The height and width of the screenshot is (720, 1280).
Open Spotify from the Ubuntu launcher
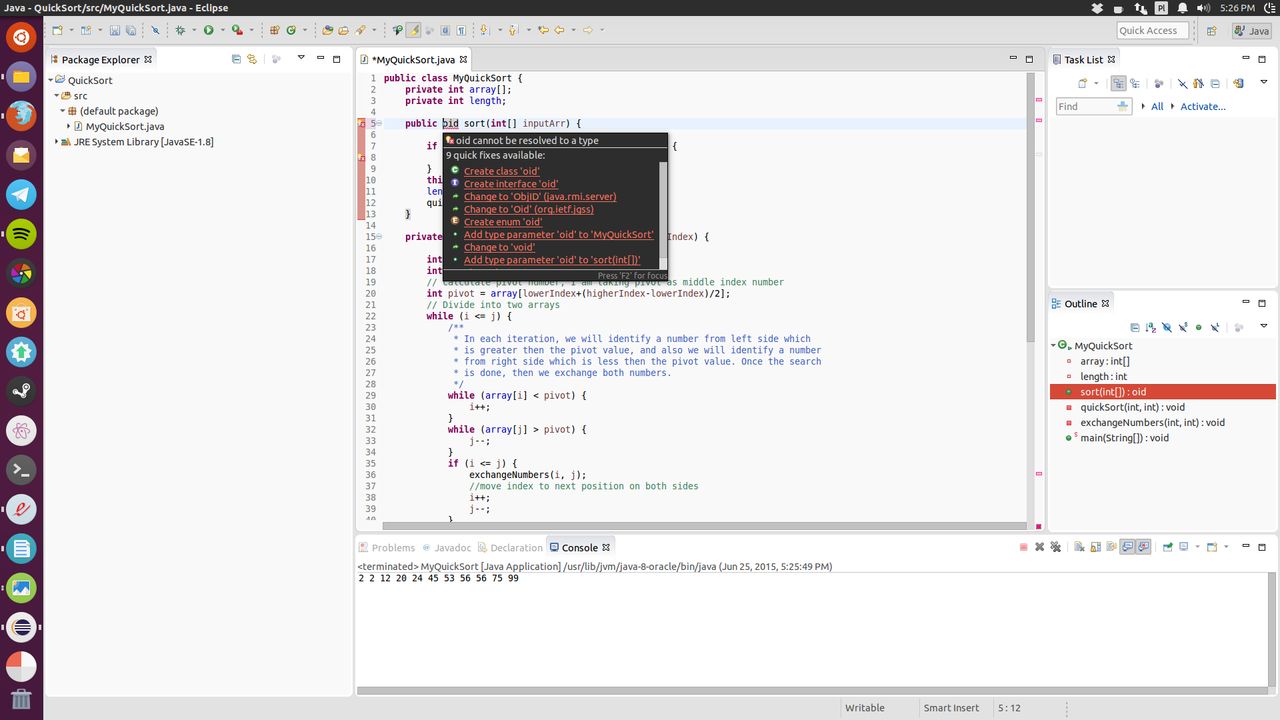coord(21,234)
